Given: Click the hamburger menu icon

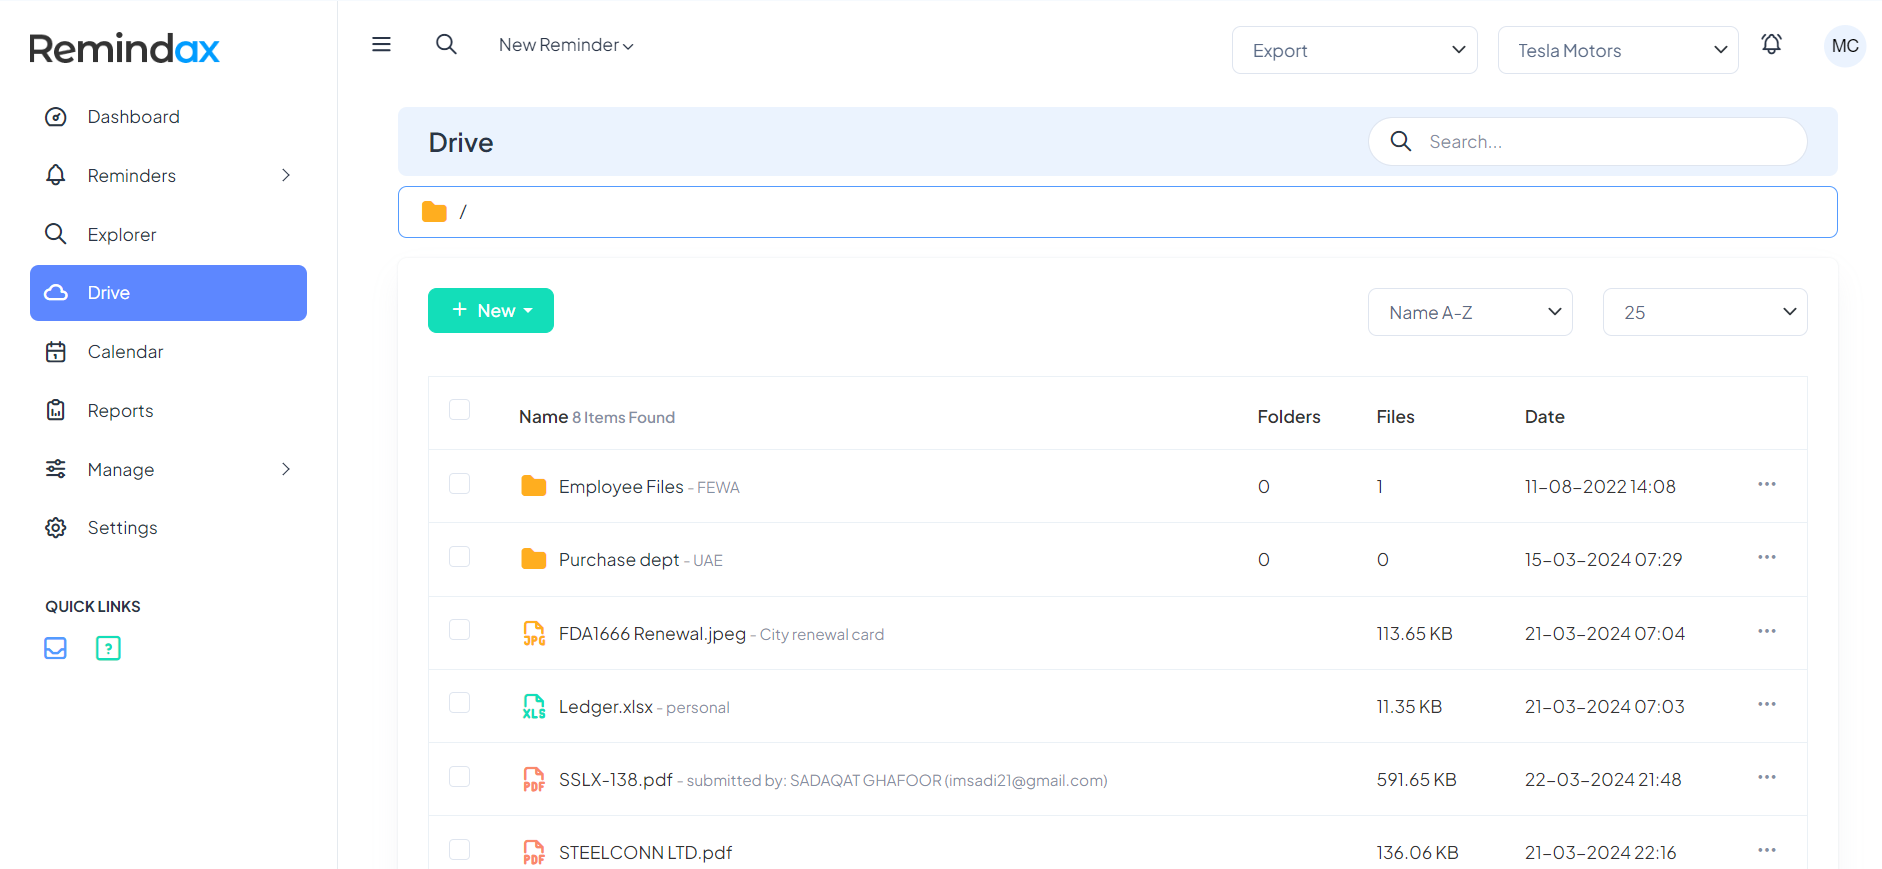Looking at the screenshot, I should (381, 44).
